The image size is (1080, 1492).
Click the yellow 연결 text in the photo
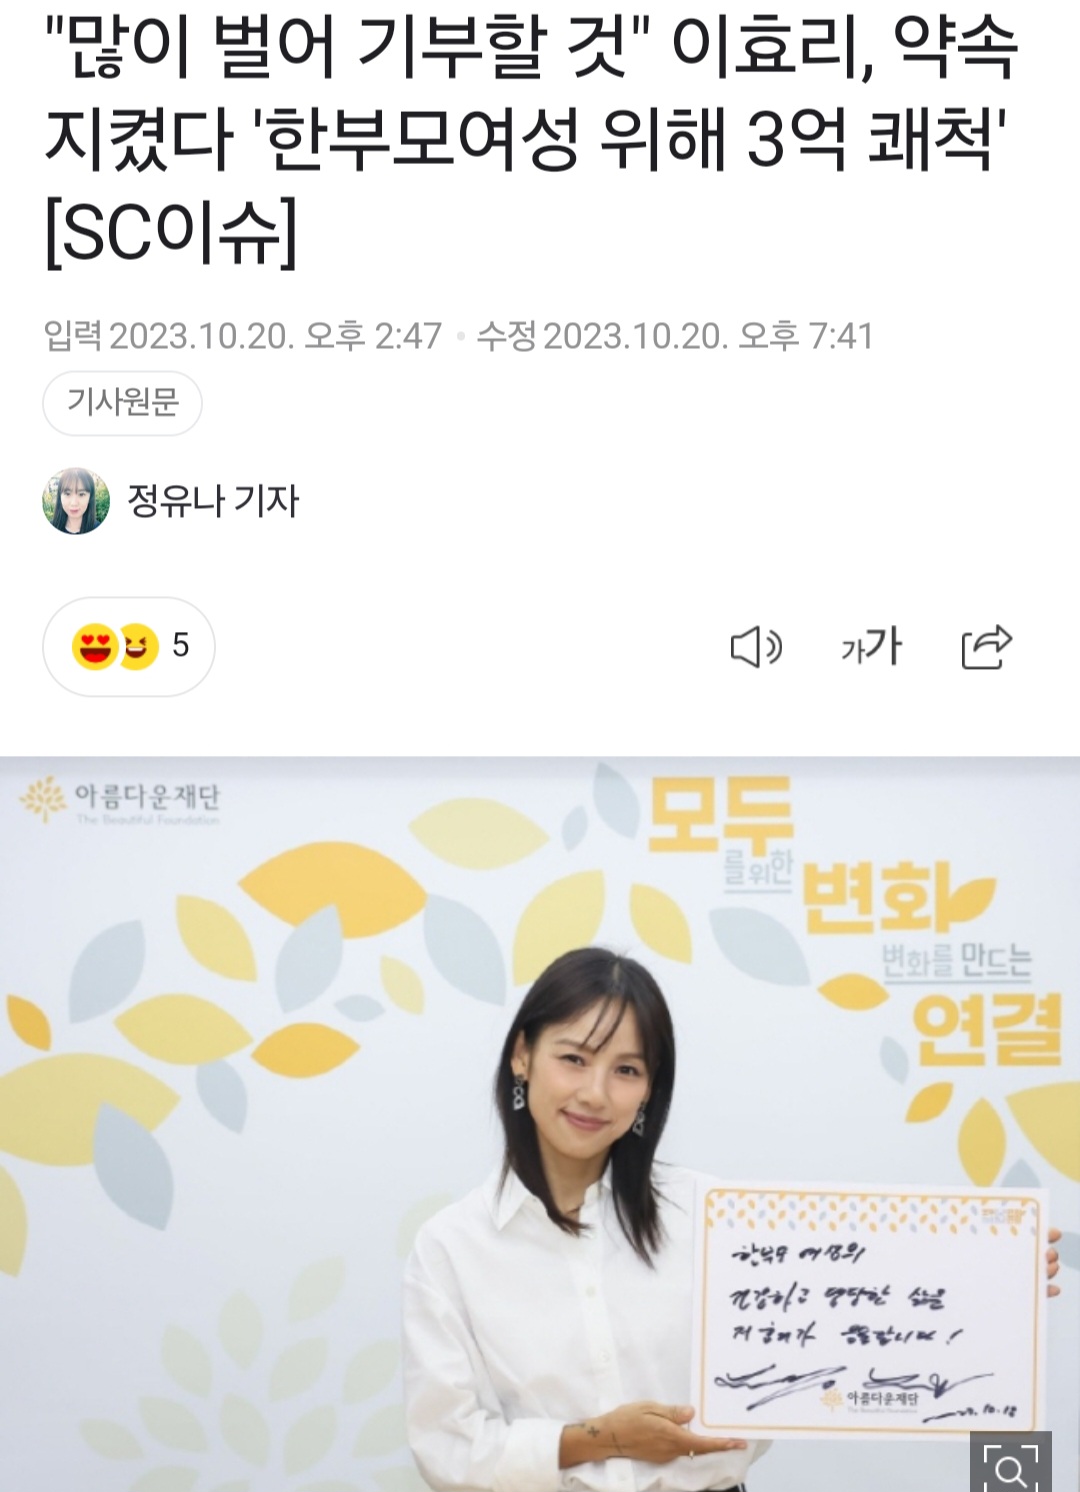(x=987, y=1030)
